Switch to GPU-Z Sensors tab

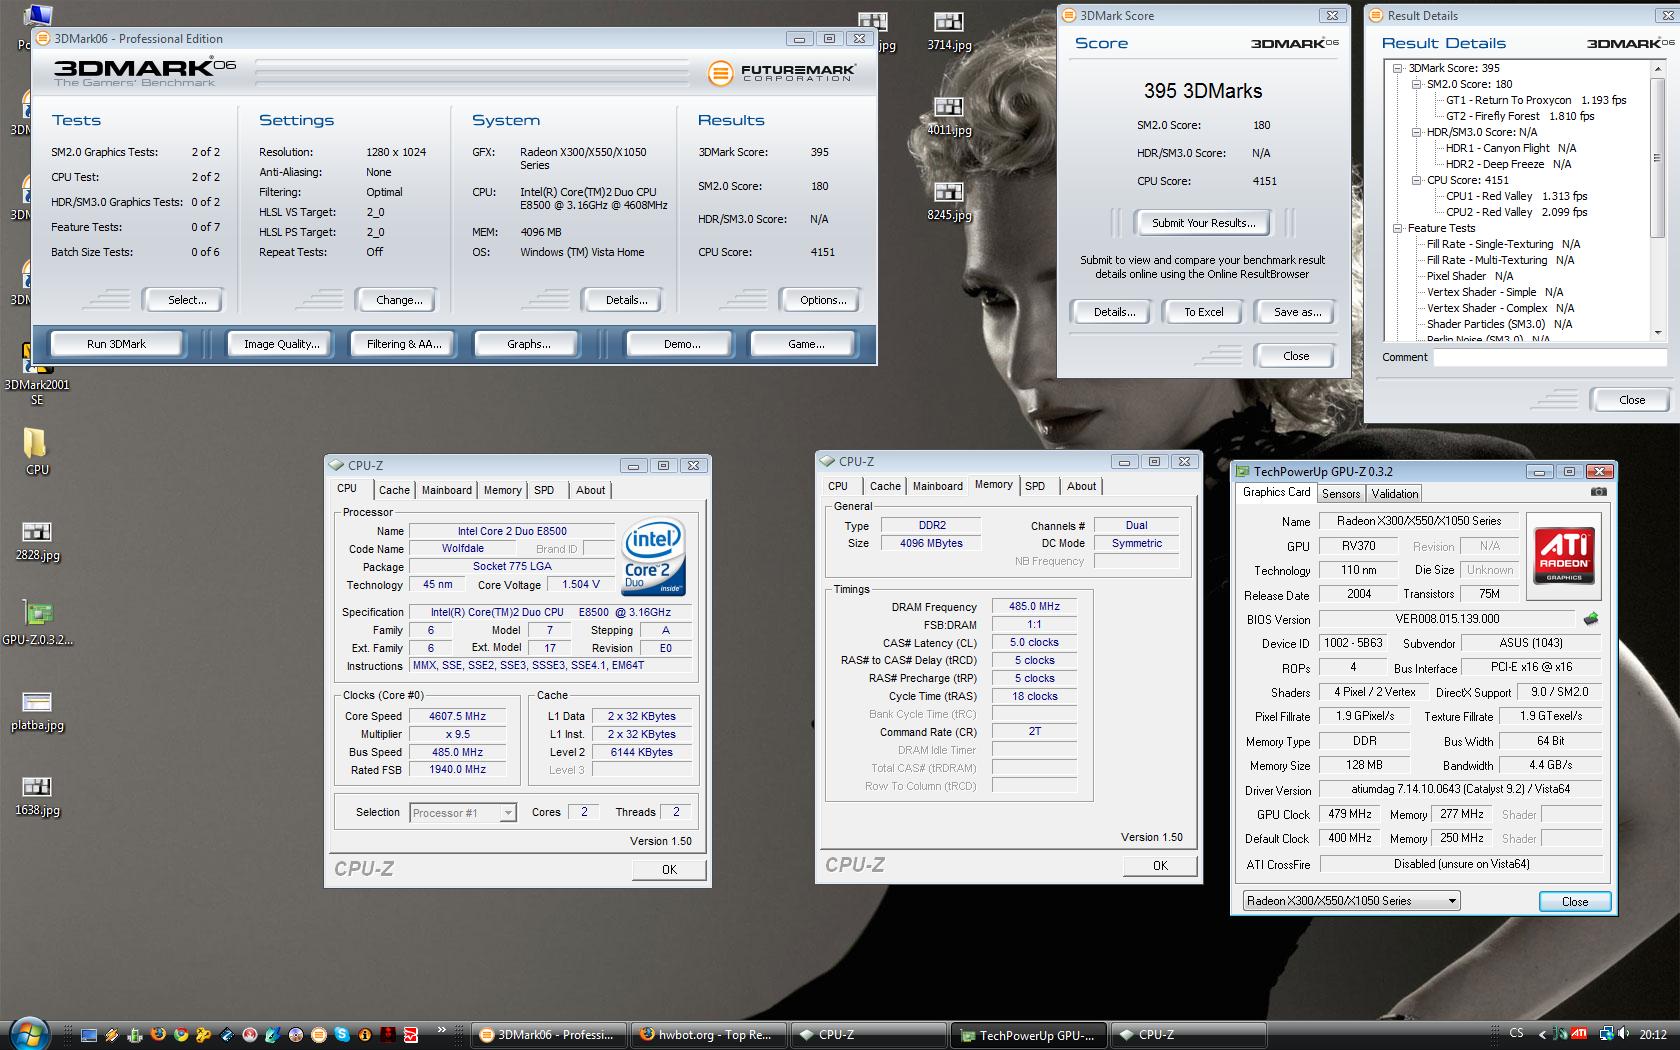pyautogui.click(x=1340, y=494)
